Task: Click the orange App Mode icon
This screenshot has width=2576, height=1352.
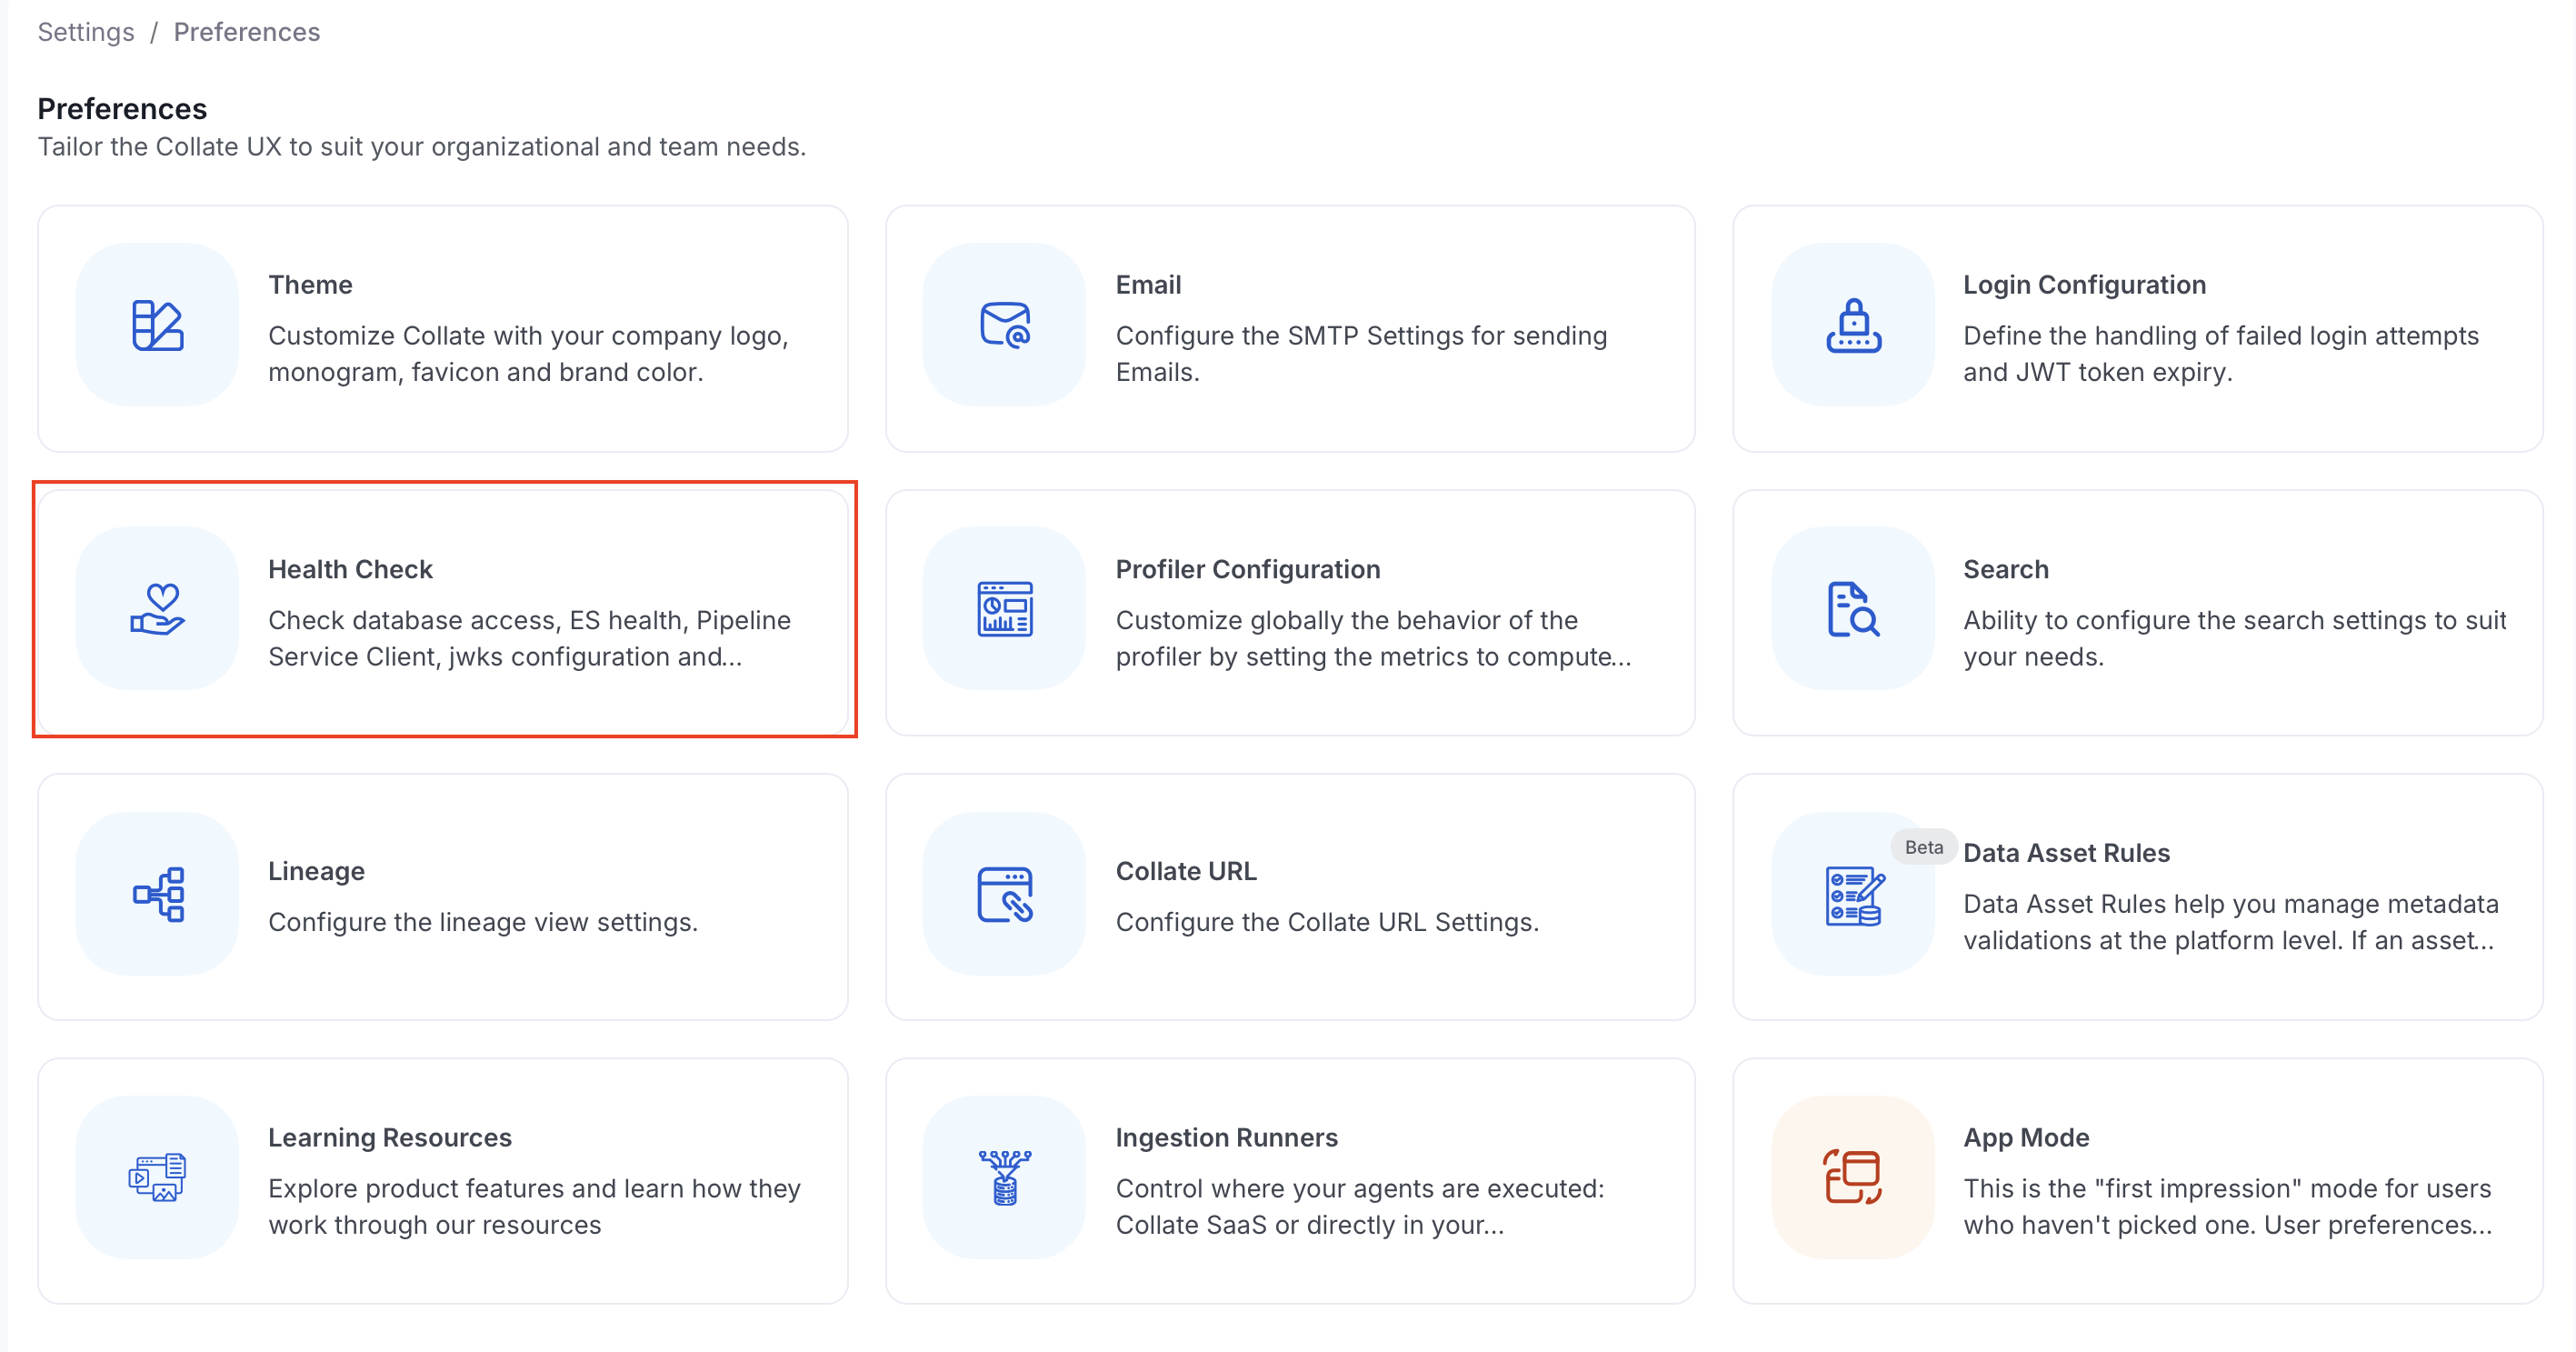Action: pyautogui.click(x=1853, y=1177)
